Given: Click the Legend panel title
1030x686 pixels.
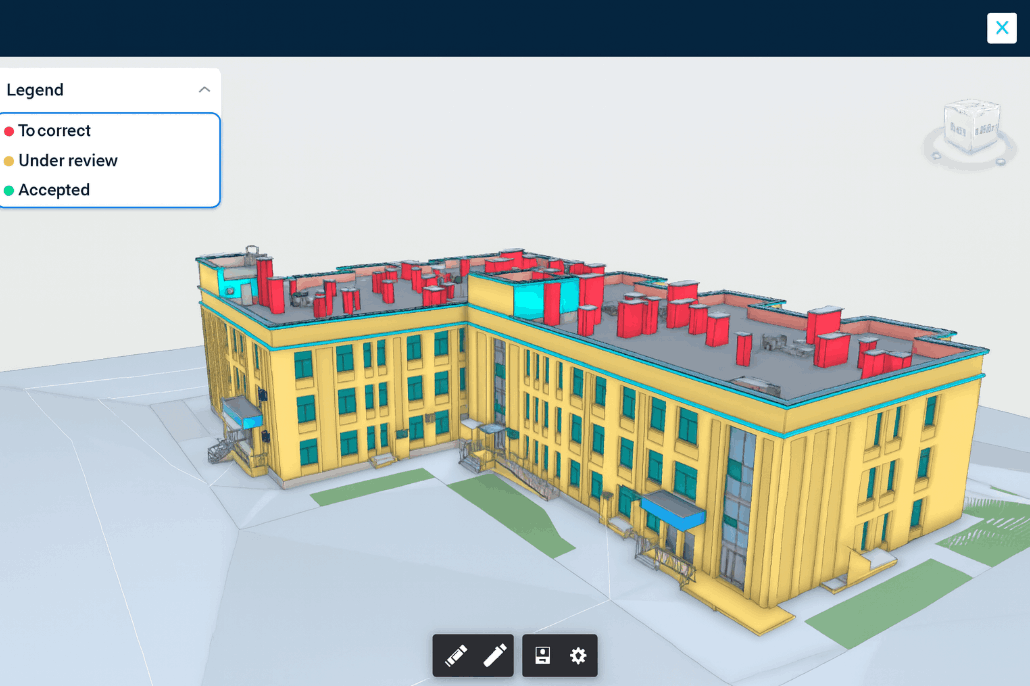Looking at the screenshot, I should click(35, 89).
